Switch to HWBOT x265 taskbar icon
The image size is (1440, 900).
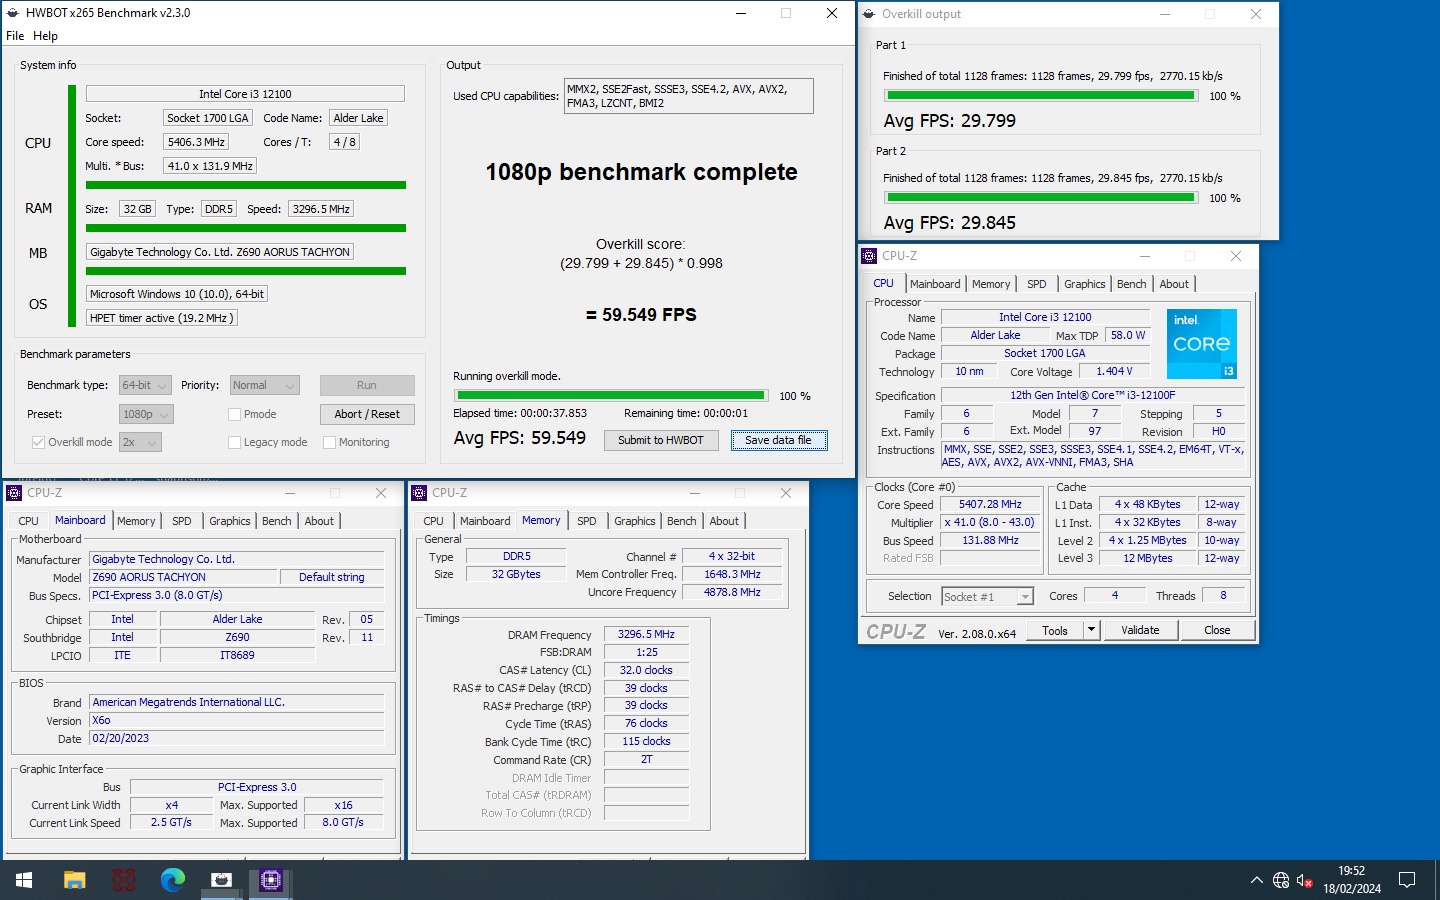tap(222, 880)
